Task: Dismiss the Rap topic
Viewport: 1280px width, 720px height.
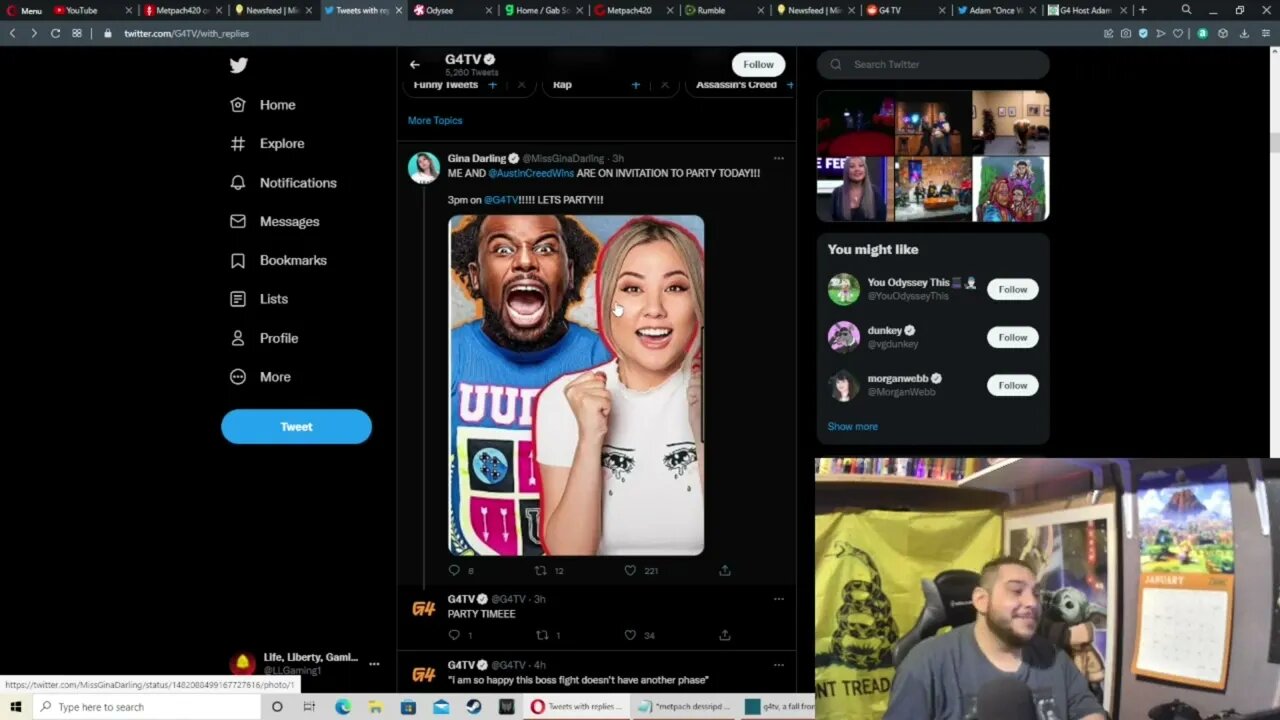Action: pyautogui.click(x=664, y=86)
